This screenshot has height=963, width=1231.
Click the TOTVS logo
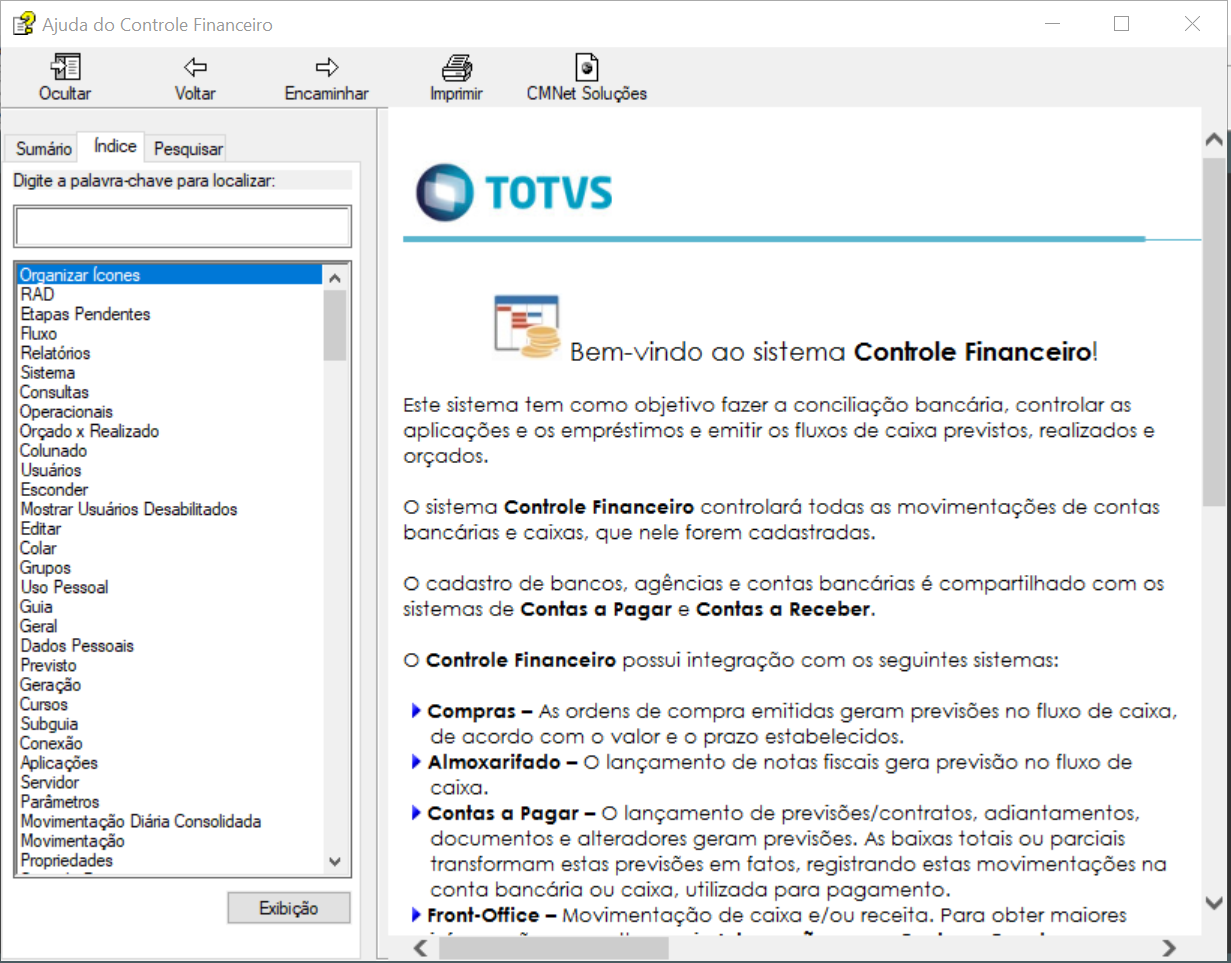[514, 192]
